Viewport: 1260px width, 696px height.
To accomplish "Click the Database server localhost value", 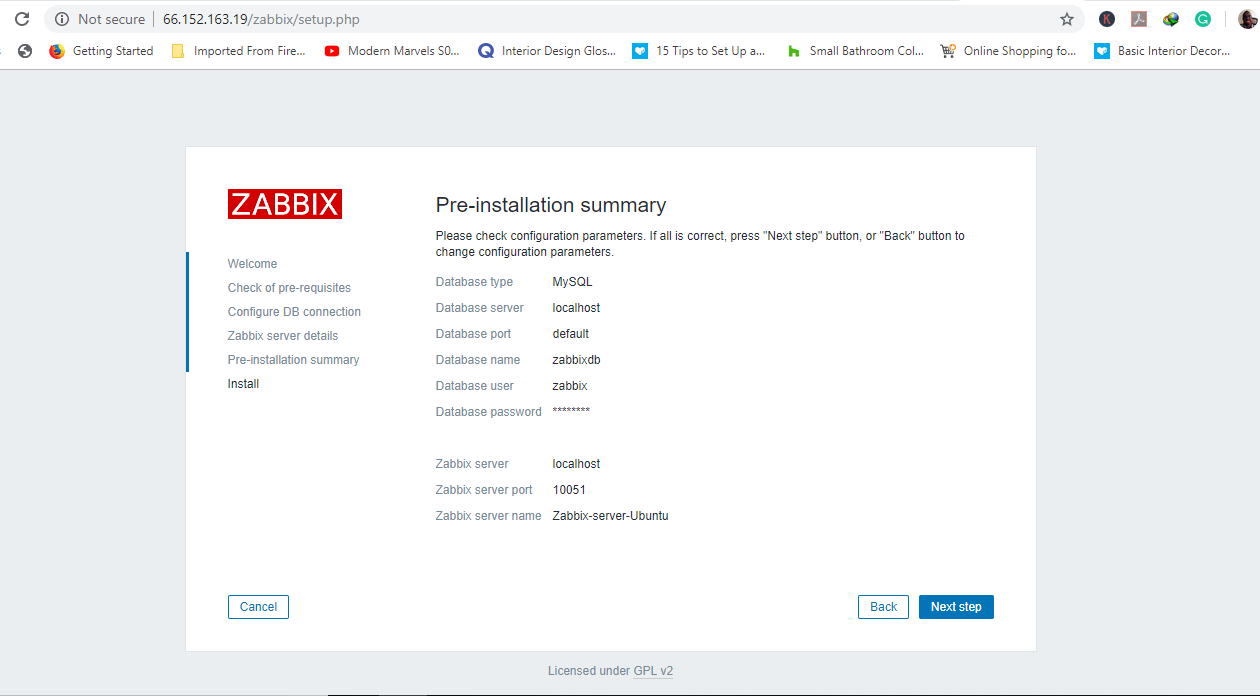I will coord(576,308).
